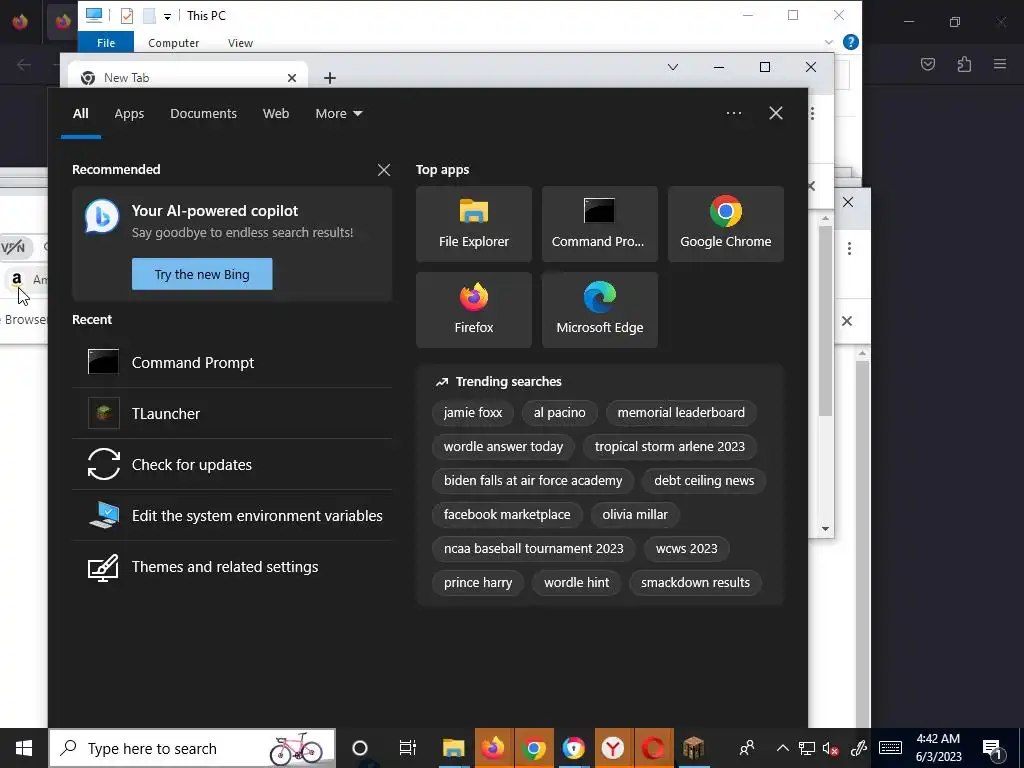This screenshot has width=1024, height=768.
Task: Select the Documents search filter tab
Action: (x=203, y=114)
